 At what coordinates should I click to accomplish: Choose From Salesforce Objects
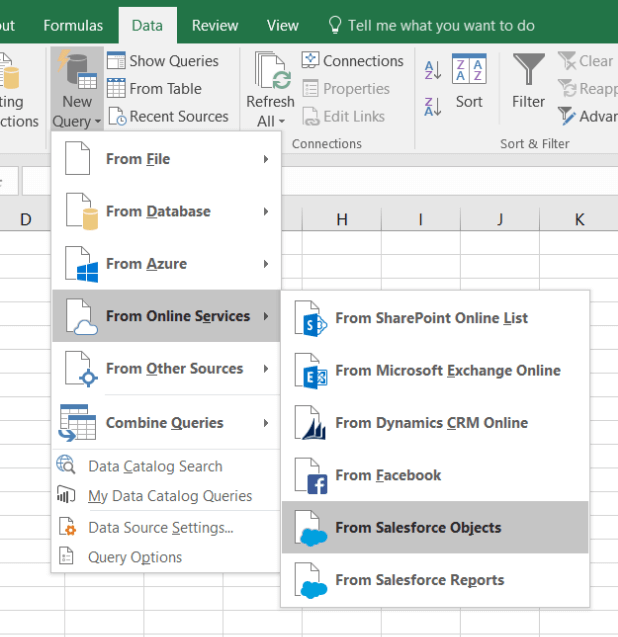tap(435, 527)
